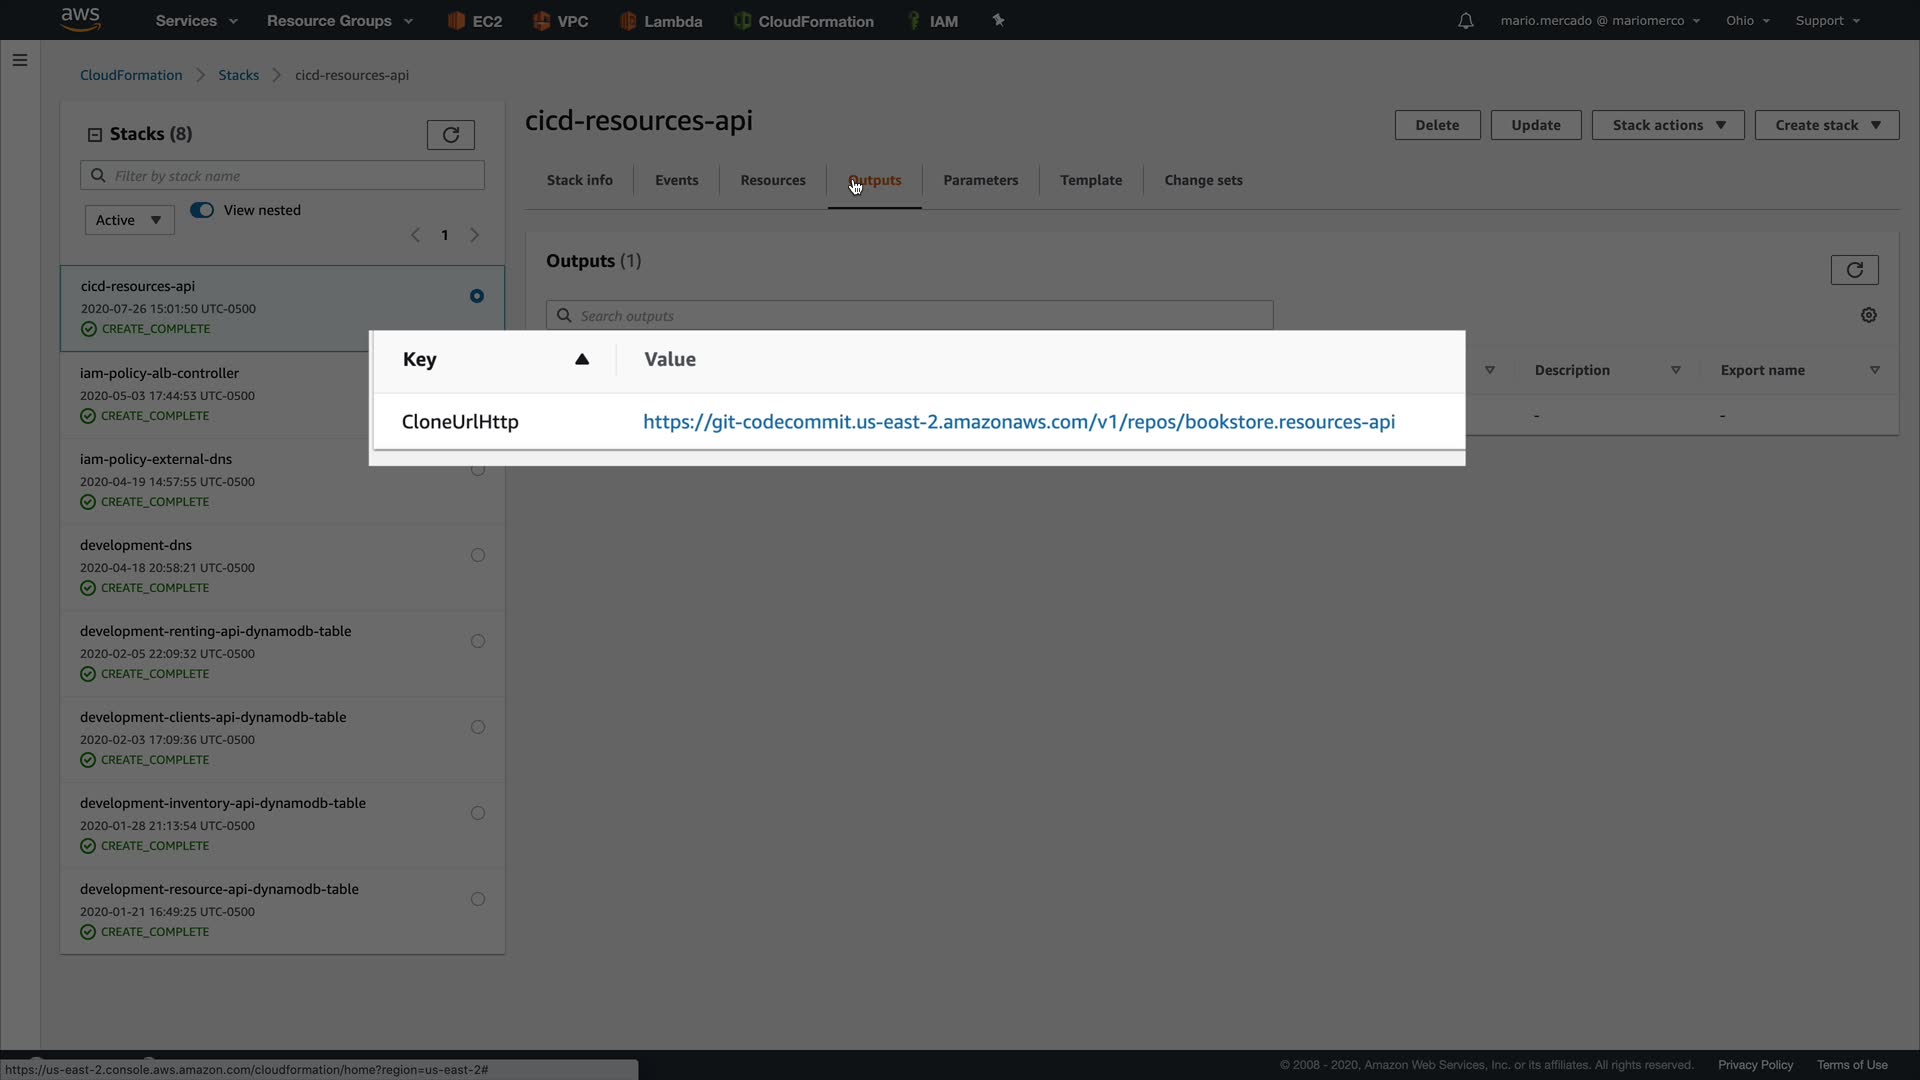Click the Delete stack button
The image size is (1920, 1080).
coord(1436,125)
